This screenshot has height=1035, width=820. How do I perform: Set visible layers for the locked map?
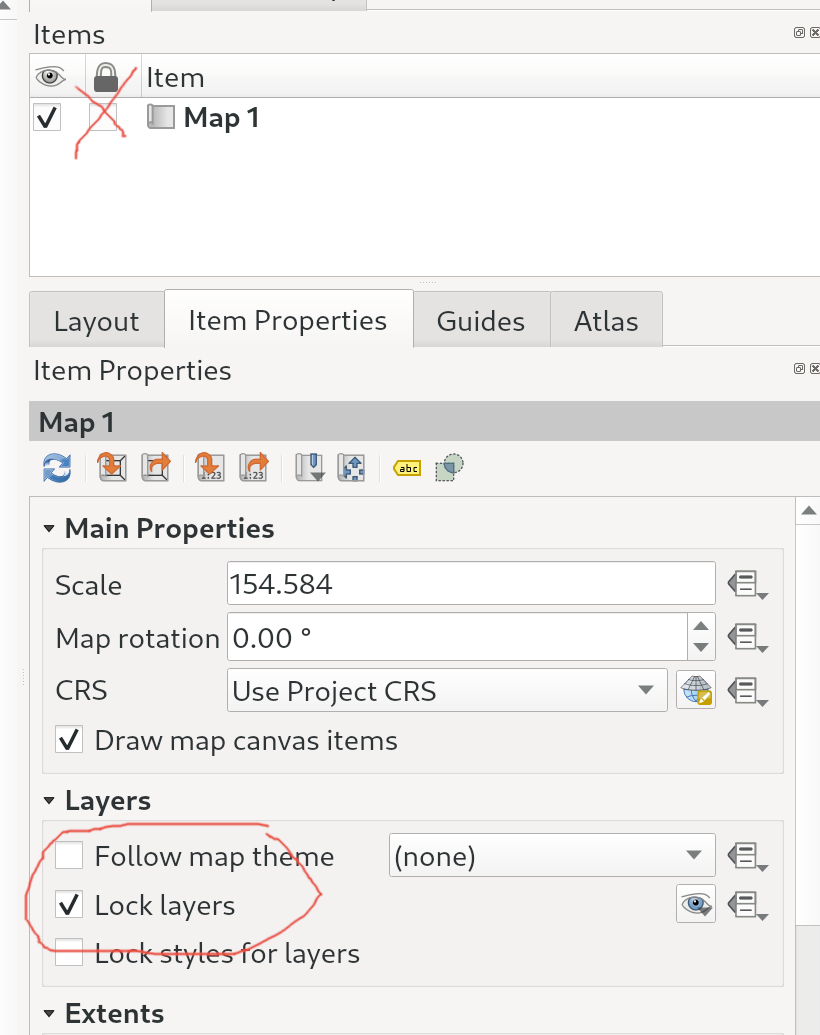[695, 904]
